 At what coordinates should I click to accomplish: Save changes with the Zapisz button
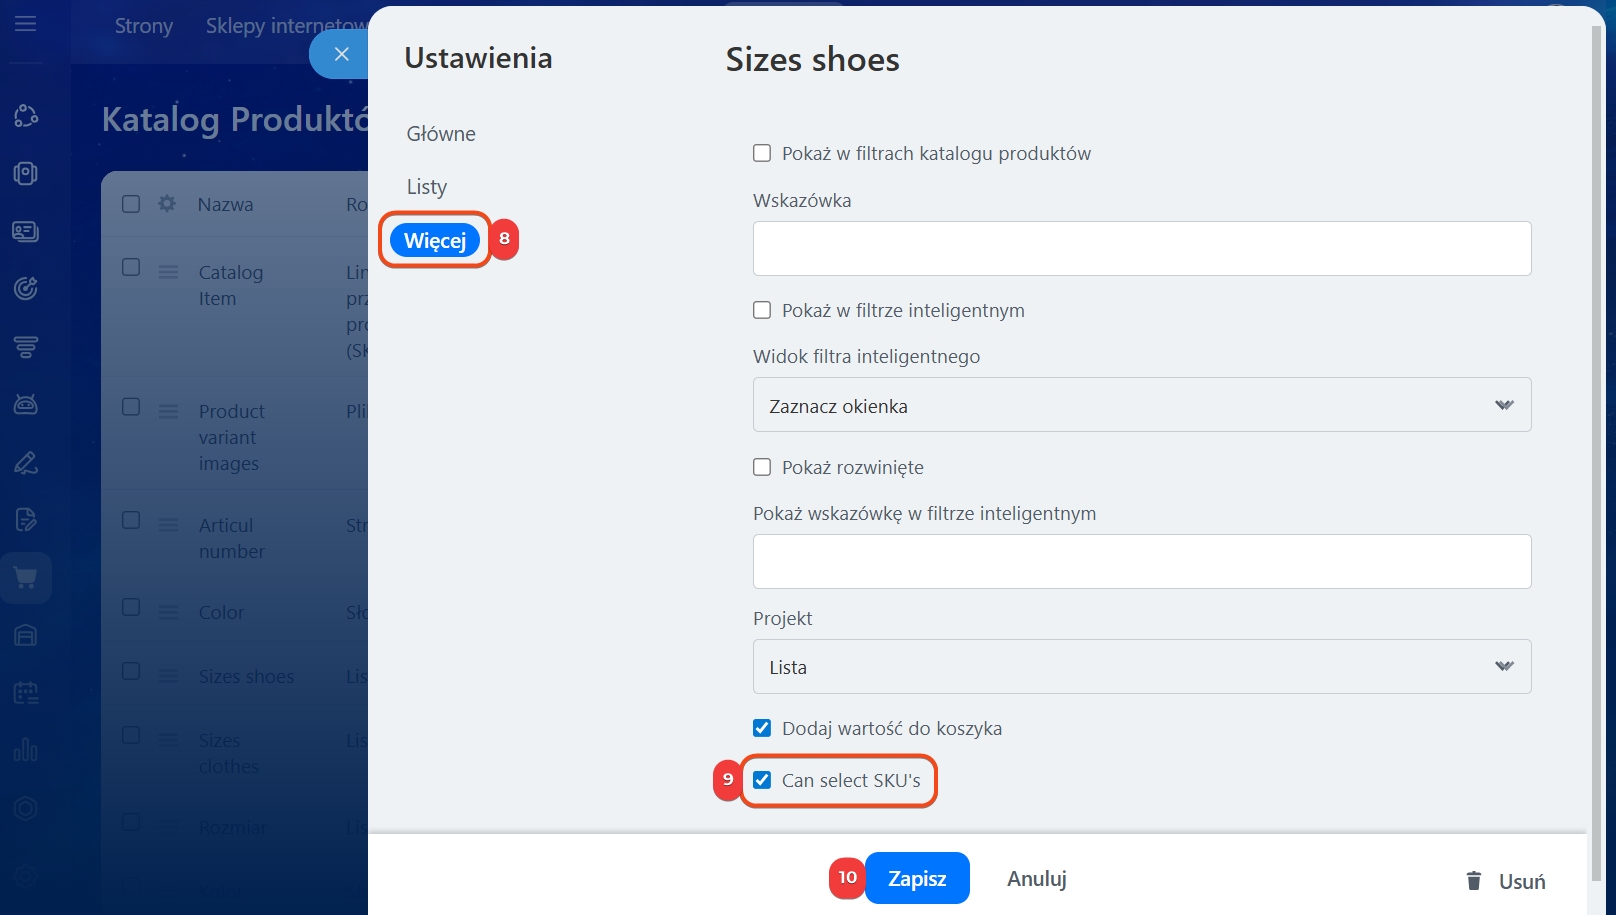pos(916,878)
